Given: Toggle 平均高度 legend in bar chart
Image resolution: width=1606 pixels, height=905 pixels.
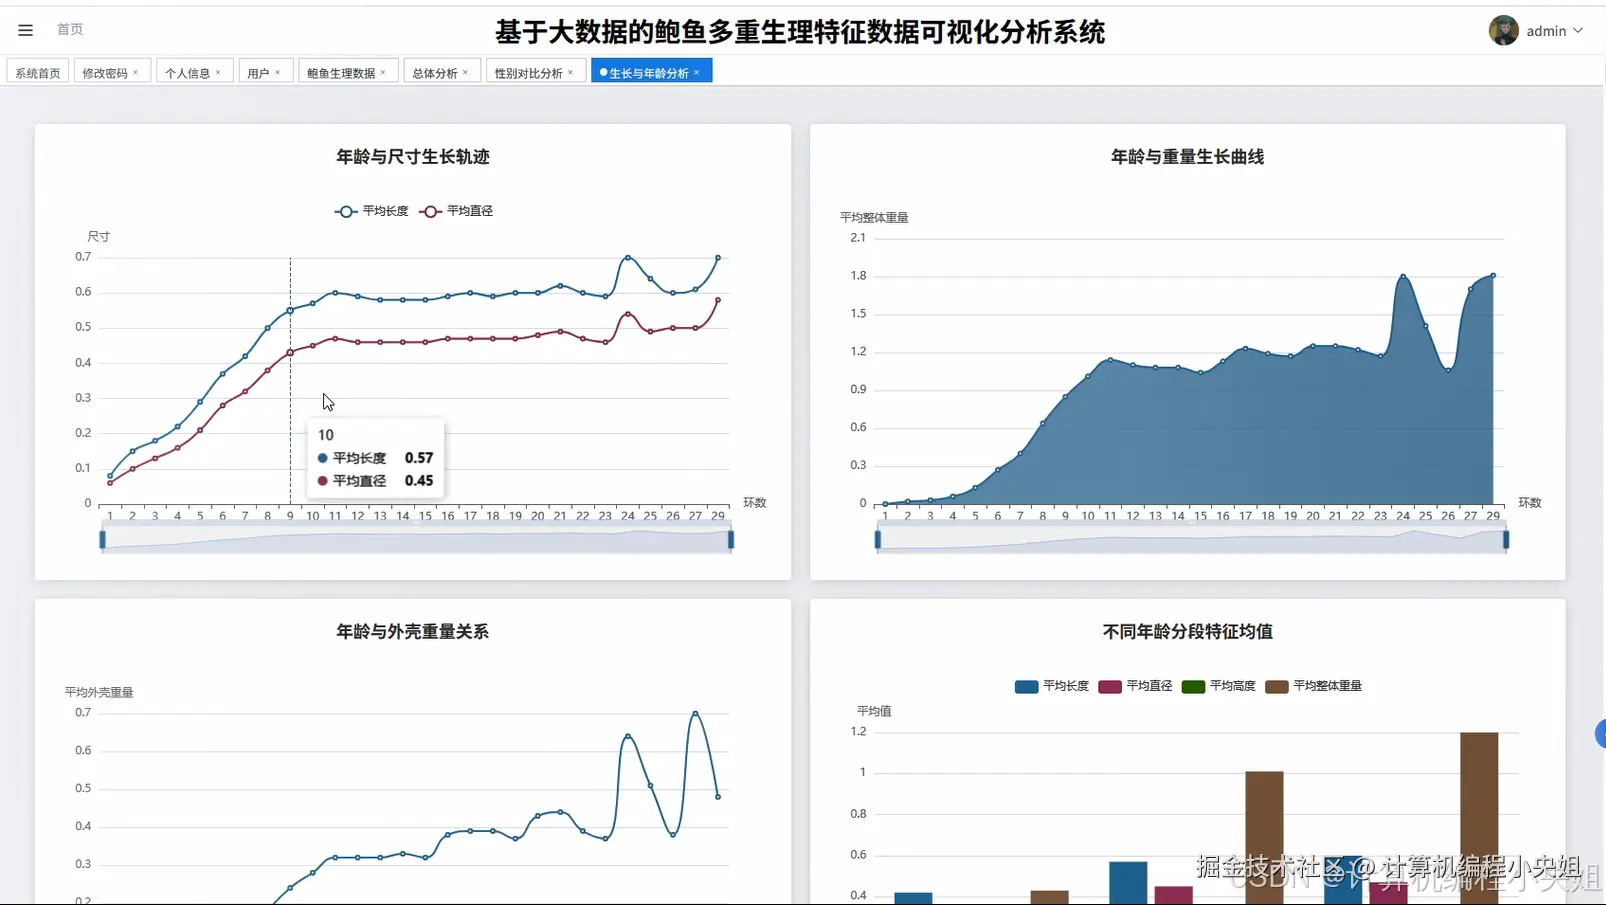Looking at the screenshot, I should [x=1218, y=686].
